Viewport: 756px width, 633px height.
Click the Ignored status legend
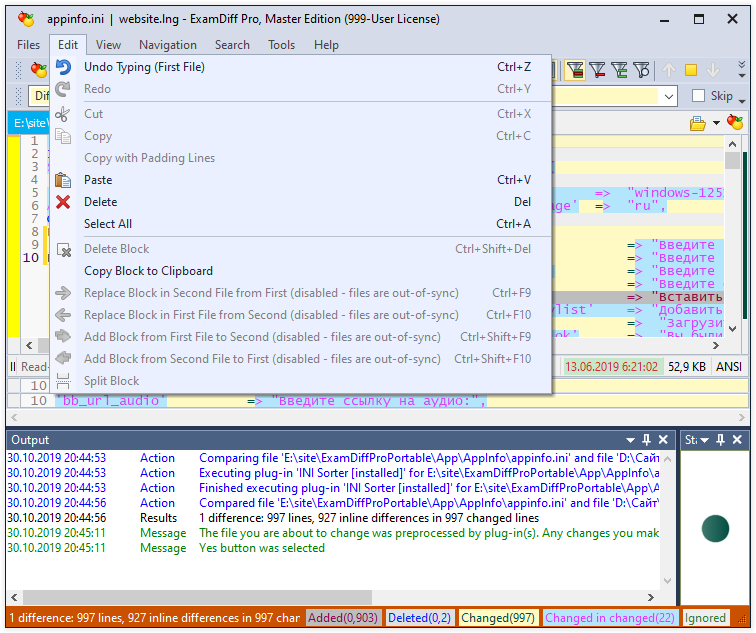(x=705, y=618)
